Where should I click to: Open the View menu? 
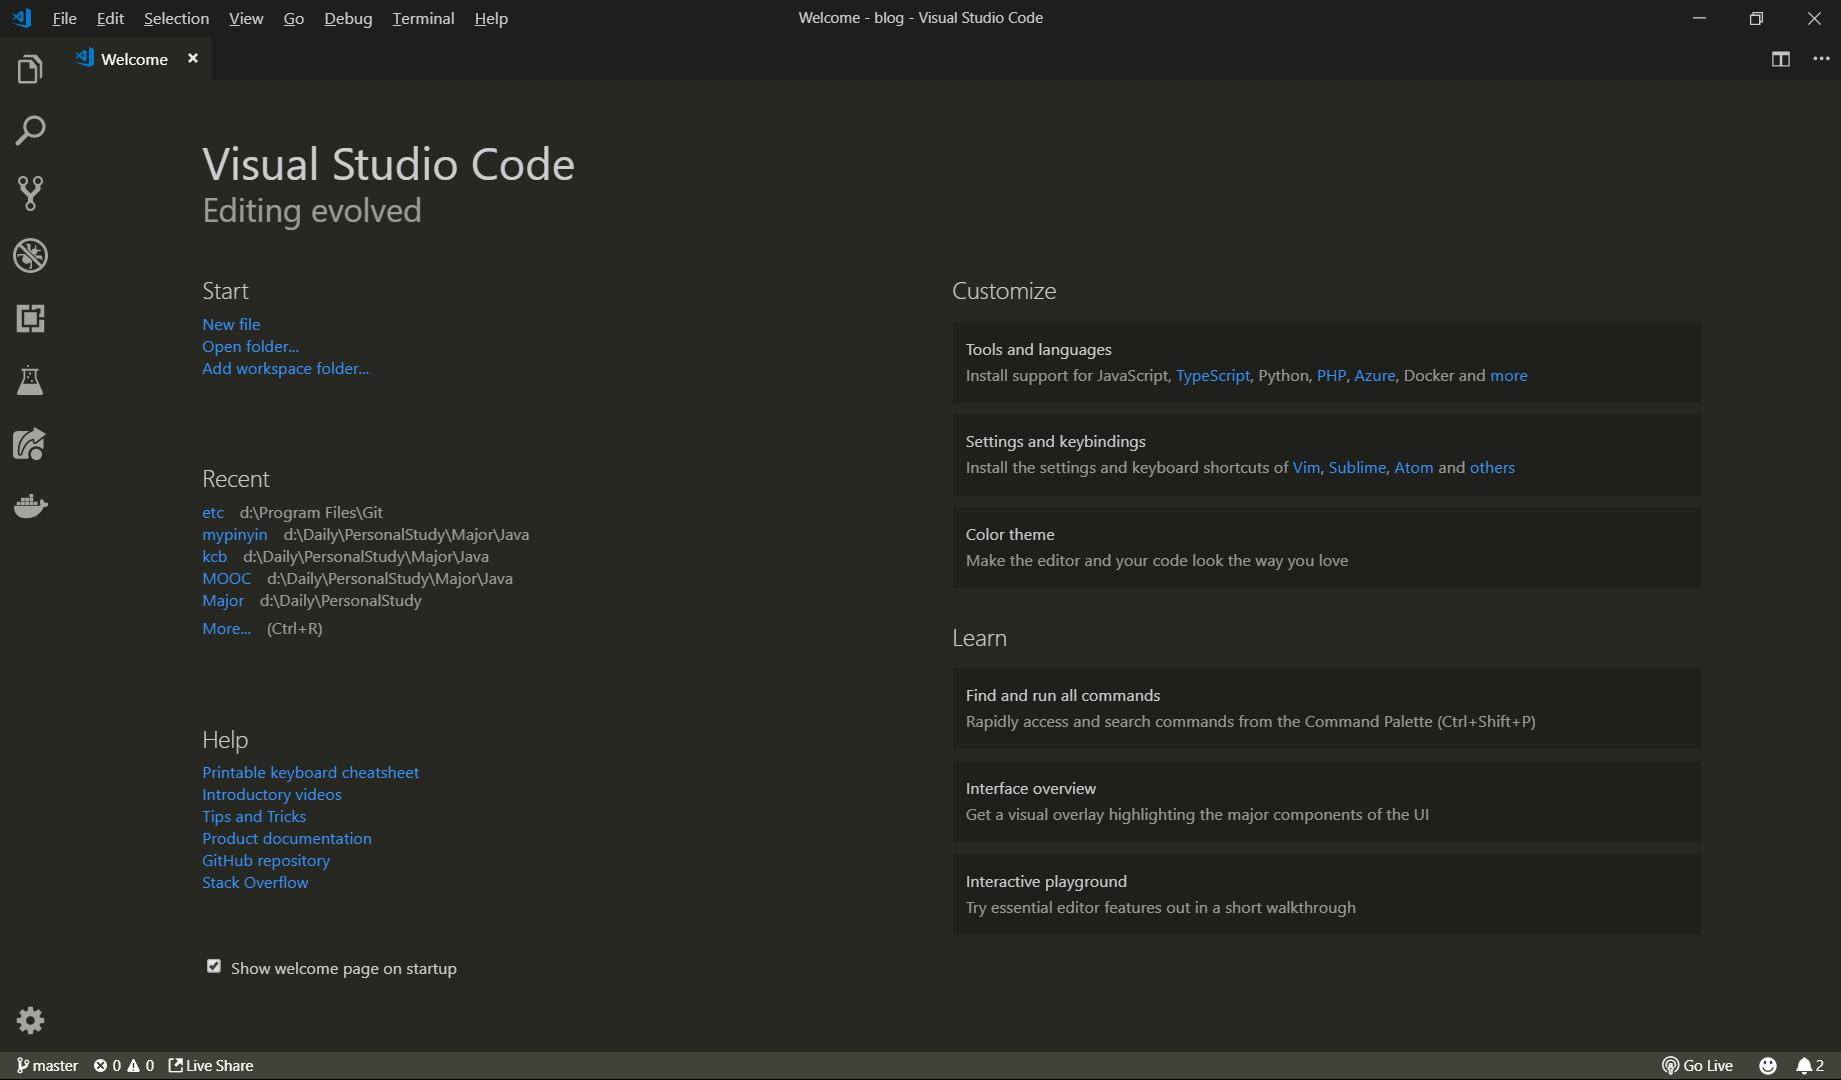pos(246,18)
